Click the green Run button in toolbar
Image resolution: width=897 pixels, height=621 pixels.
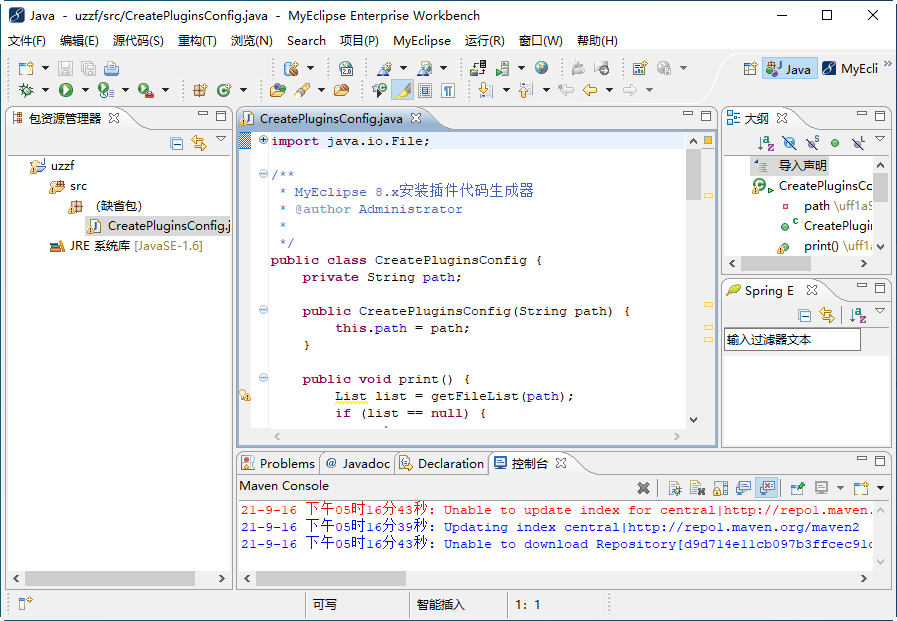(66, 90)
